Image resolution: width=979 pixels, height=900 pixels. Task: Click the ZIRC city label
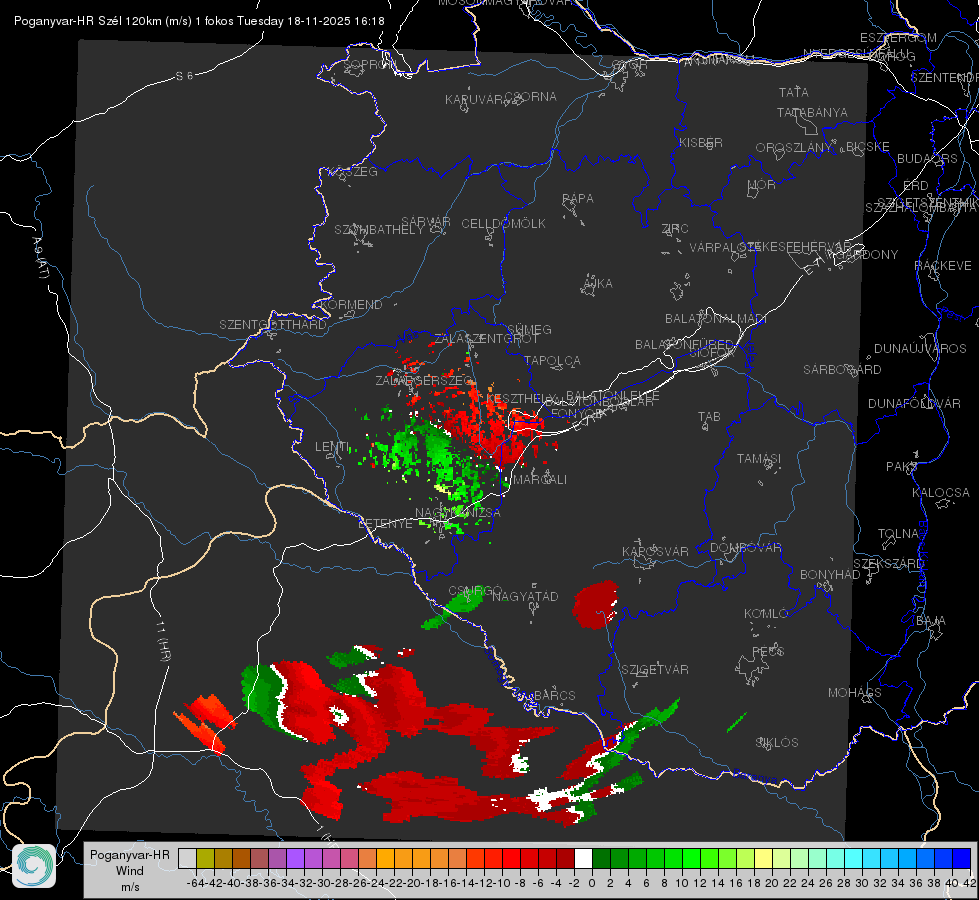click(675, 229)
